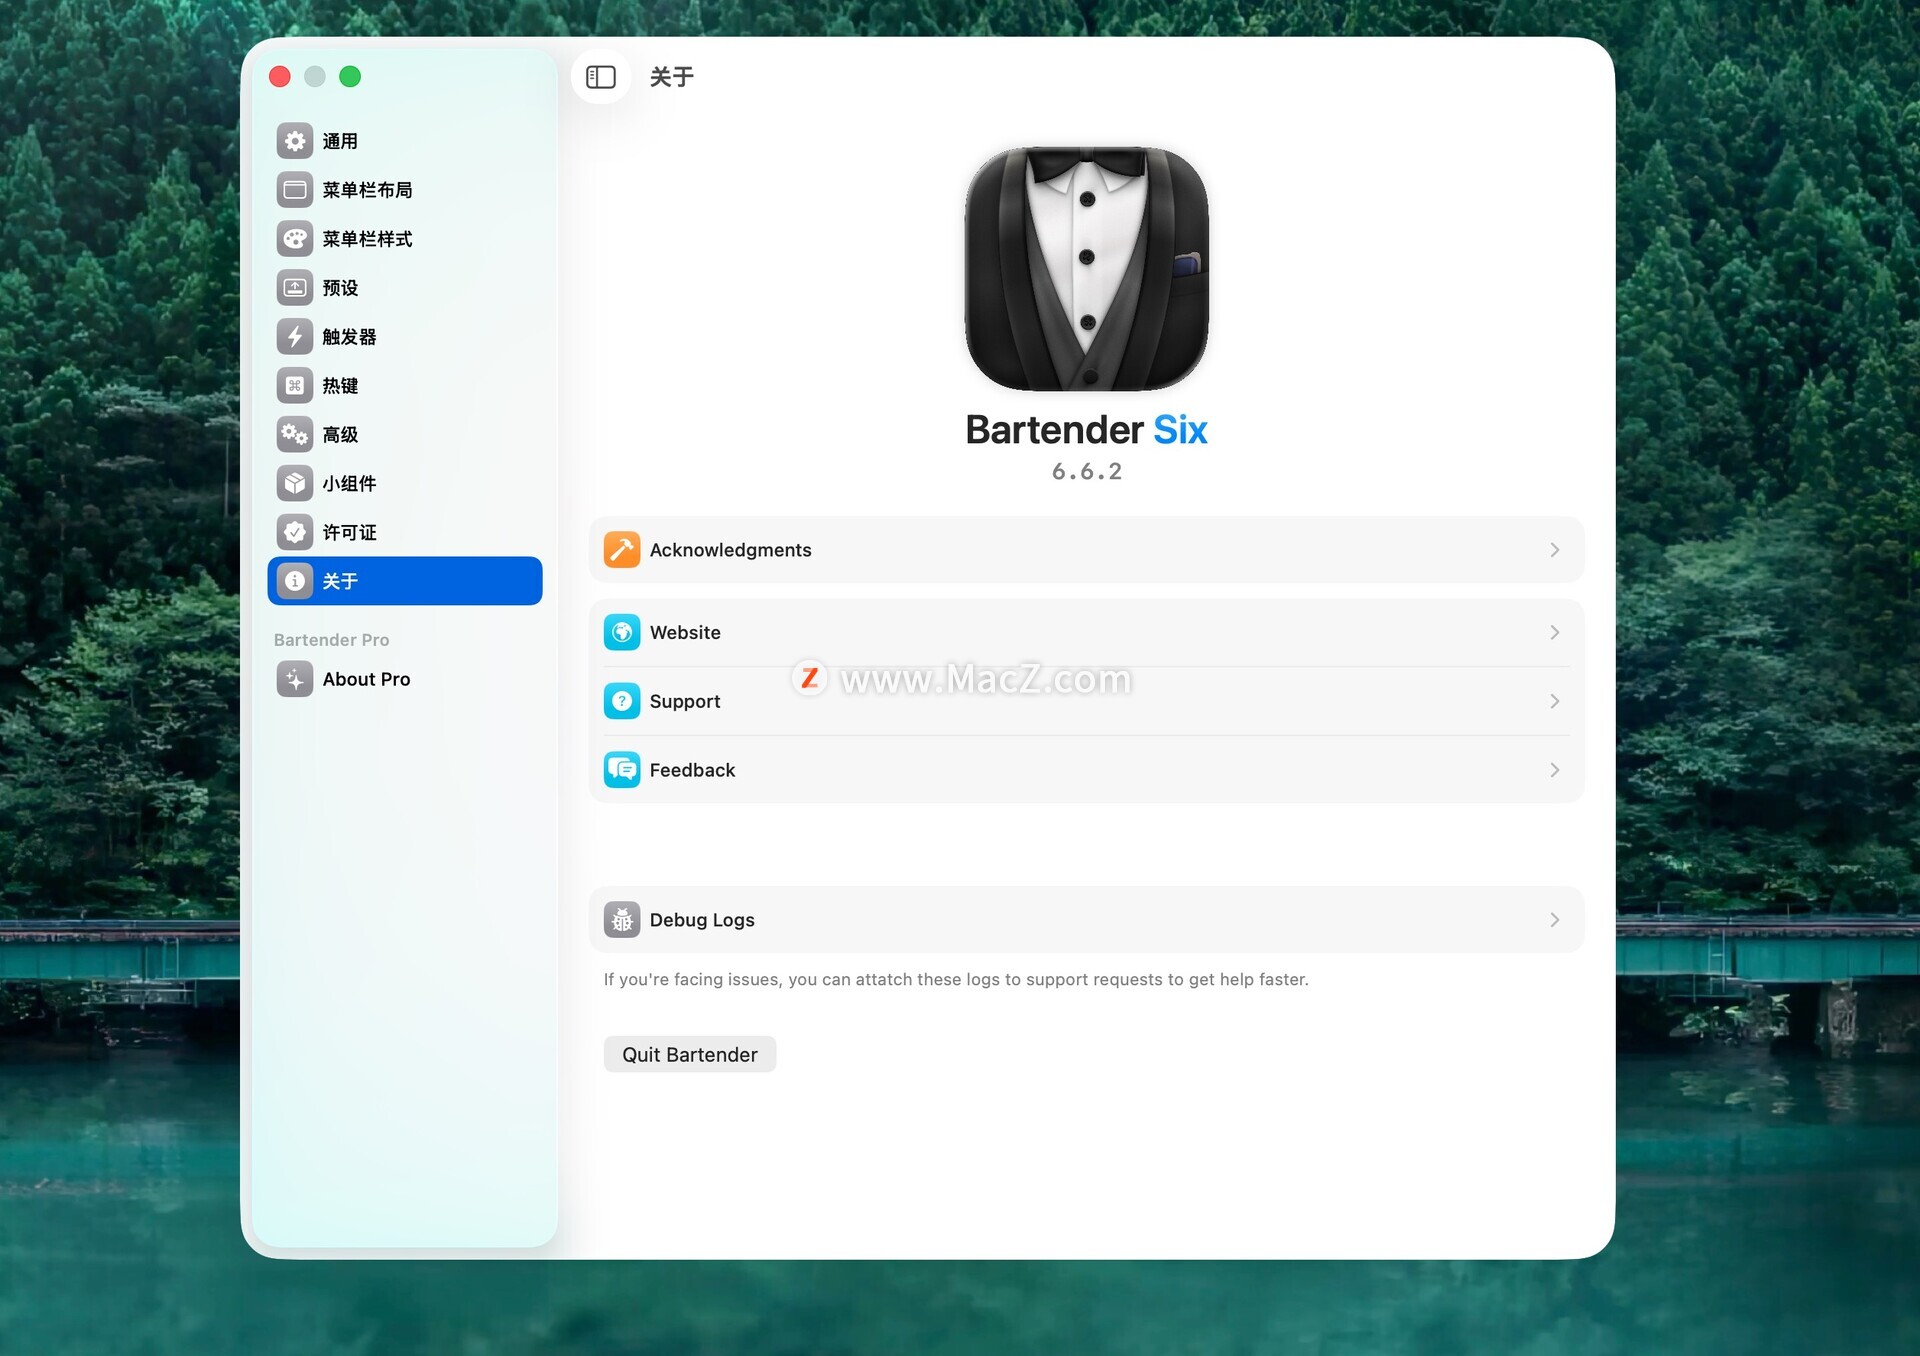The image size is (1920, 1356).
Task: Click the triggers lightning bolt icon
Action: coord(294,337)
